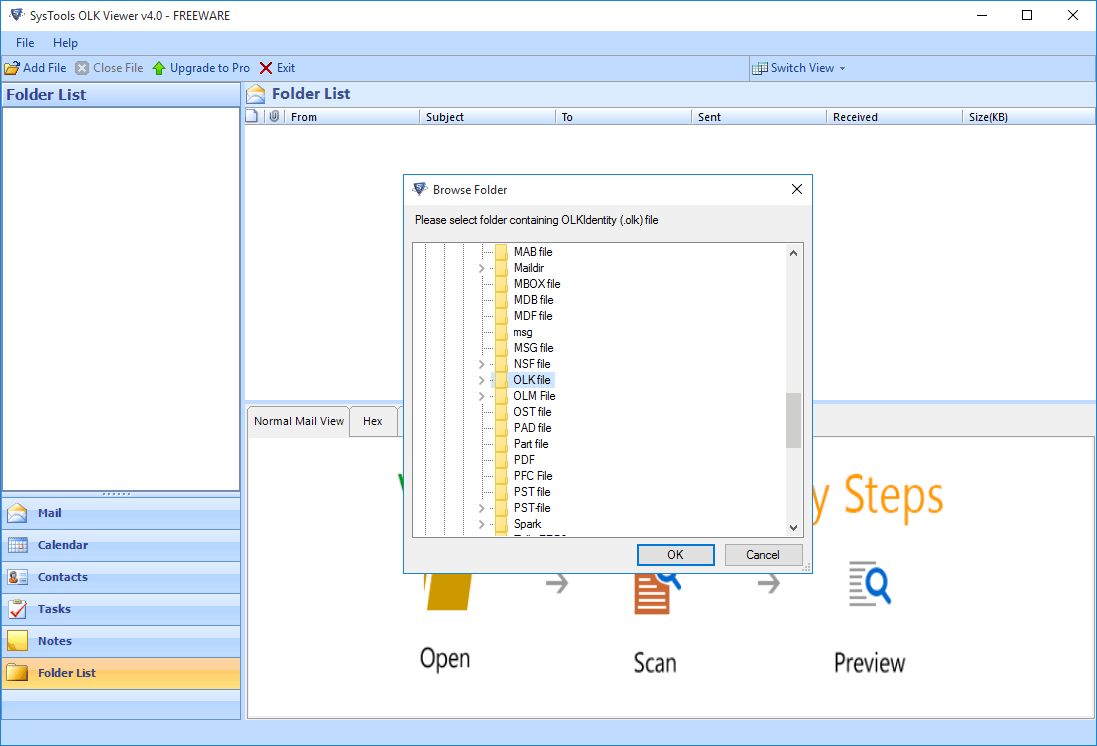
Task: Confirm selection with OK button
Action: (x=675, y=555)
